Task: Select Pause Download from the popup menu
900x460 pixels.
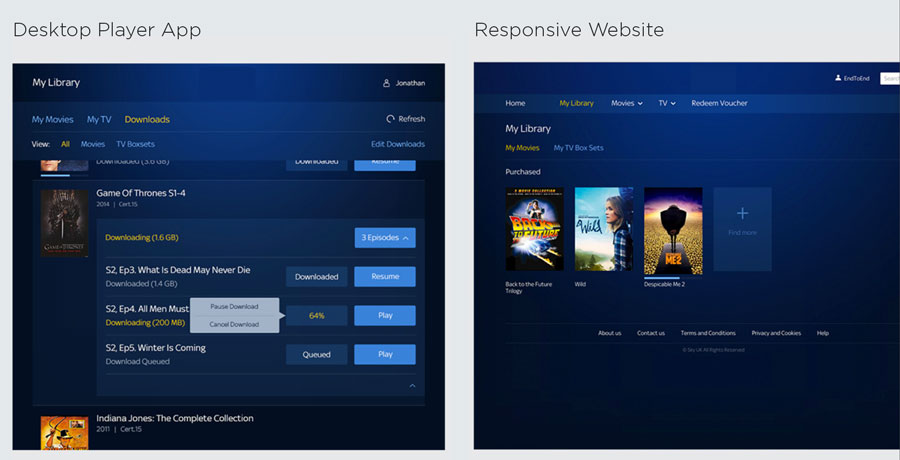Action: tap(234, 306)
